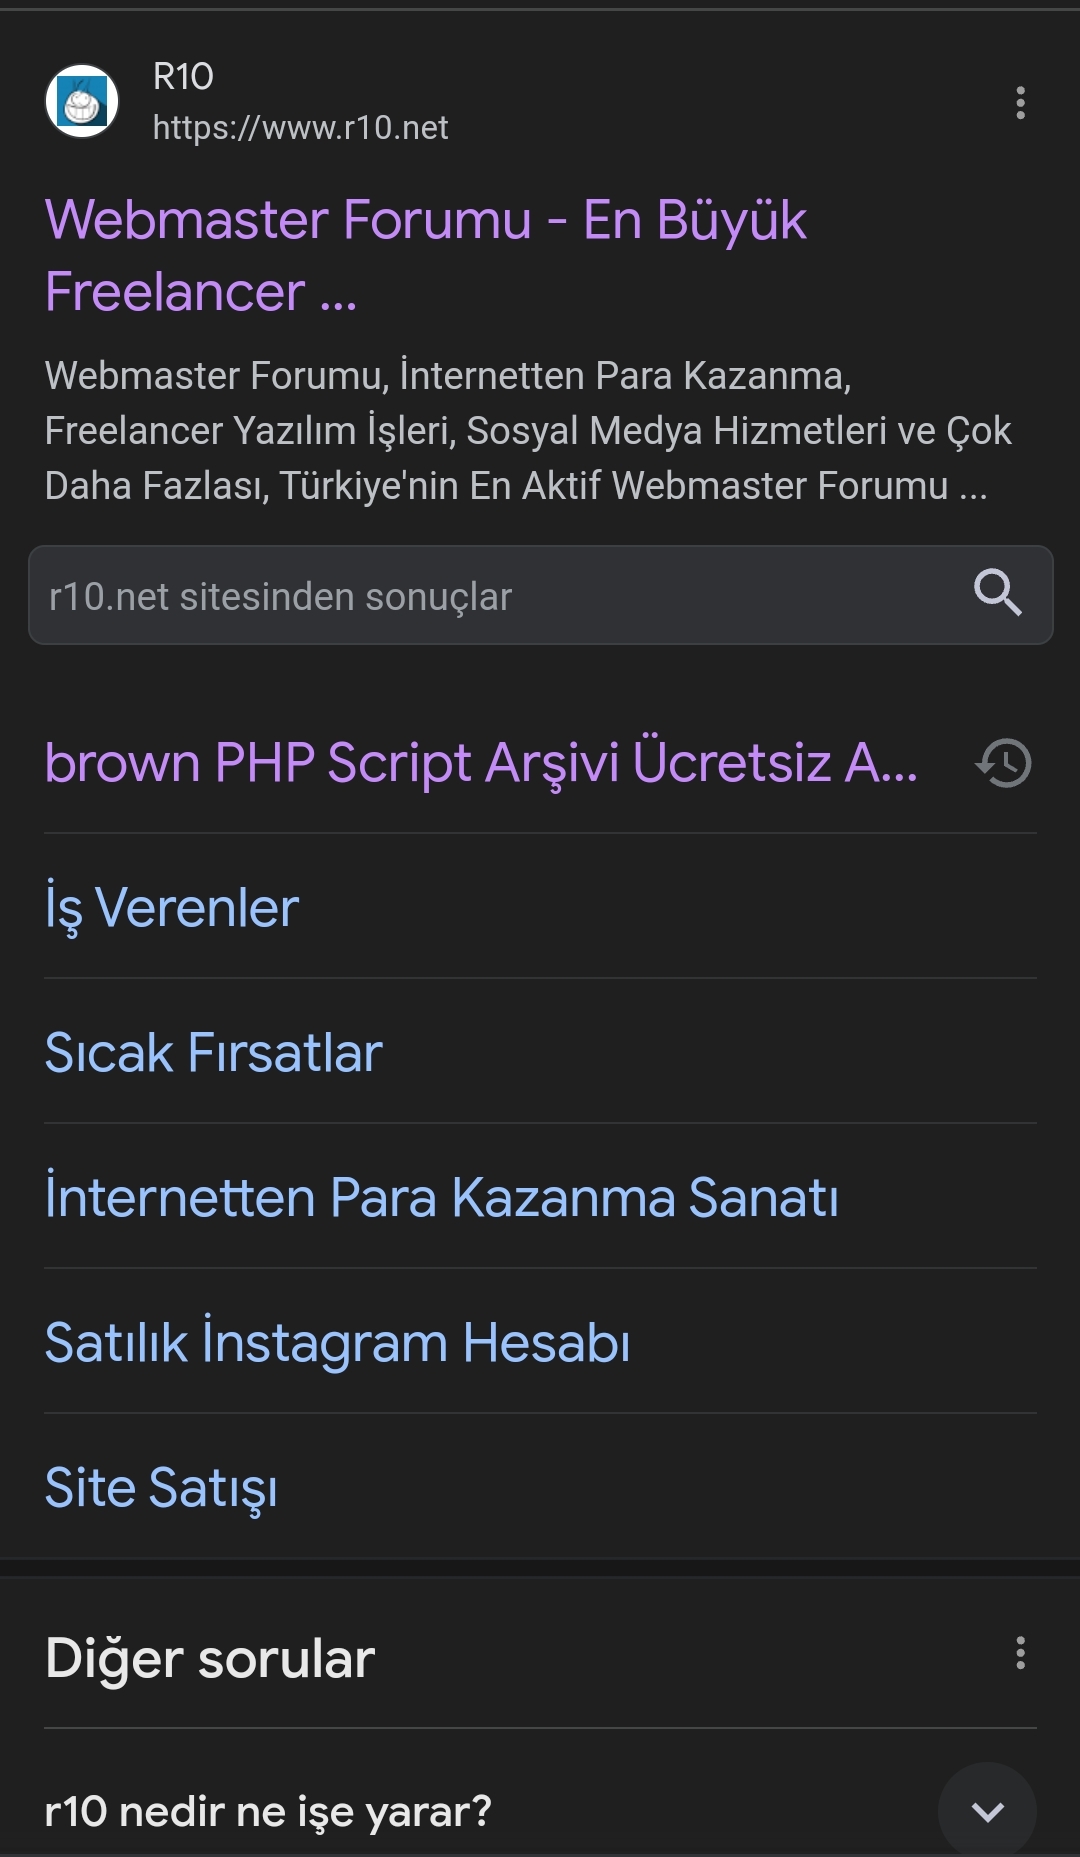The height and width of the screenshot is (1857, 1080).
Task: Open the three-dot menu for R10 result
Action: [1020, 103]
